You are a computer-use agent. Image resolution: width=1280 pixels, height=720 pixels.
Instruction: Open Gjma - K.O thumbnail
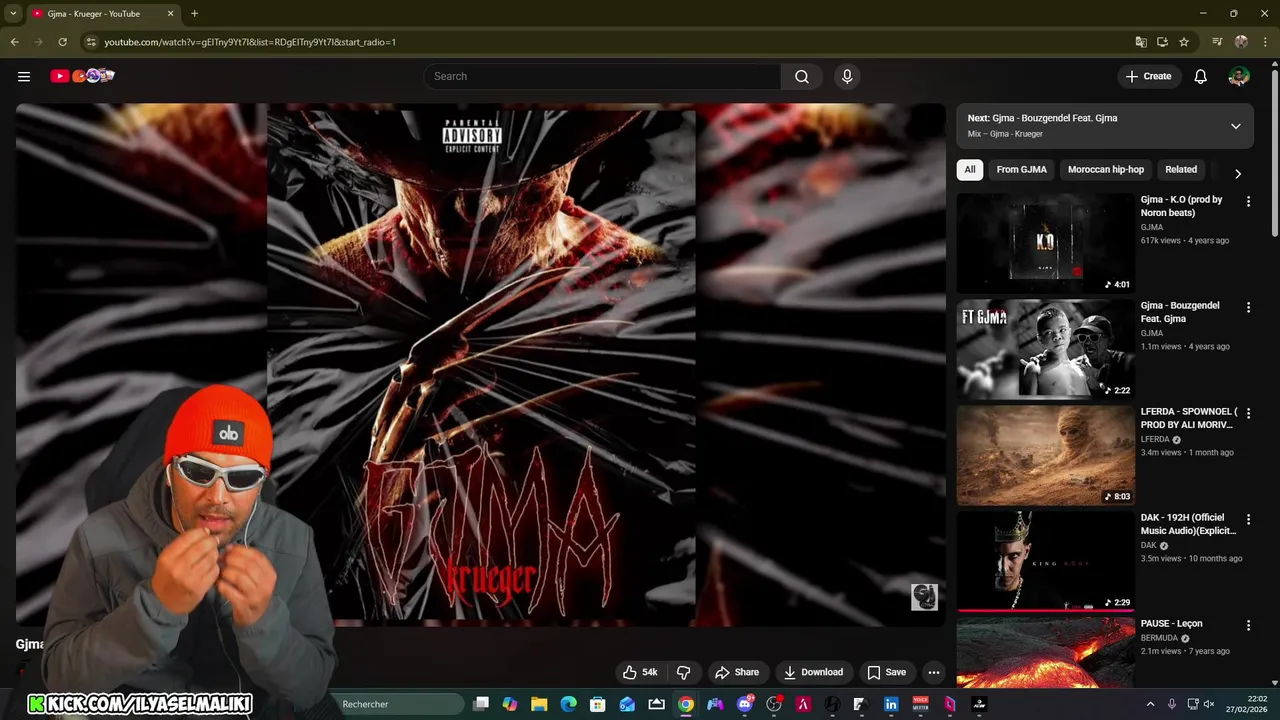click(1045, 242)
